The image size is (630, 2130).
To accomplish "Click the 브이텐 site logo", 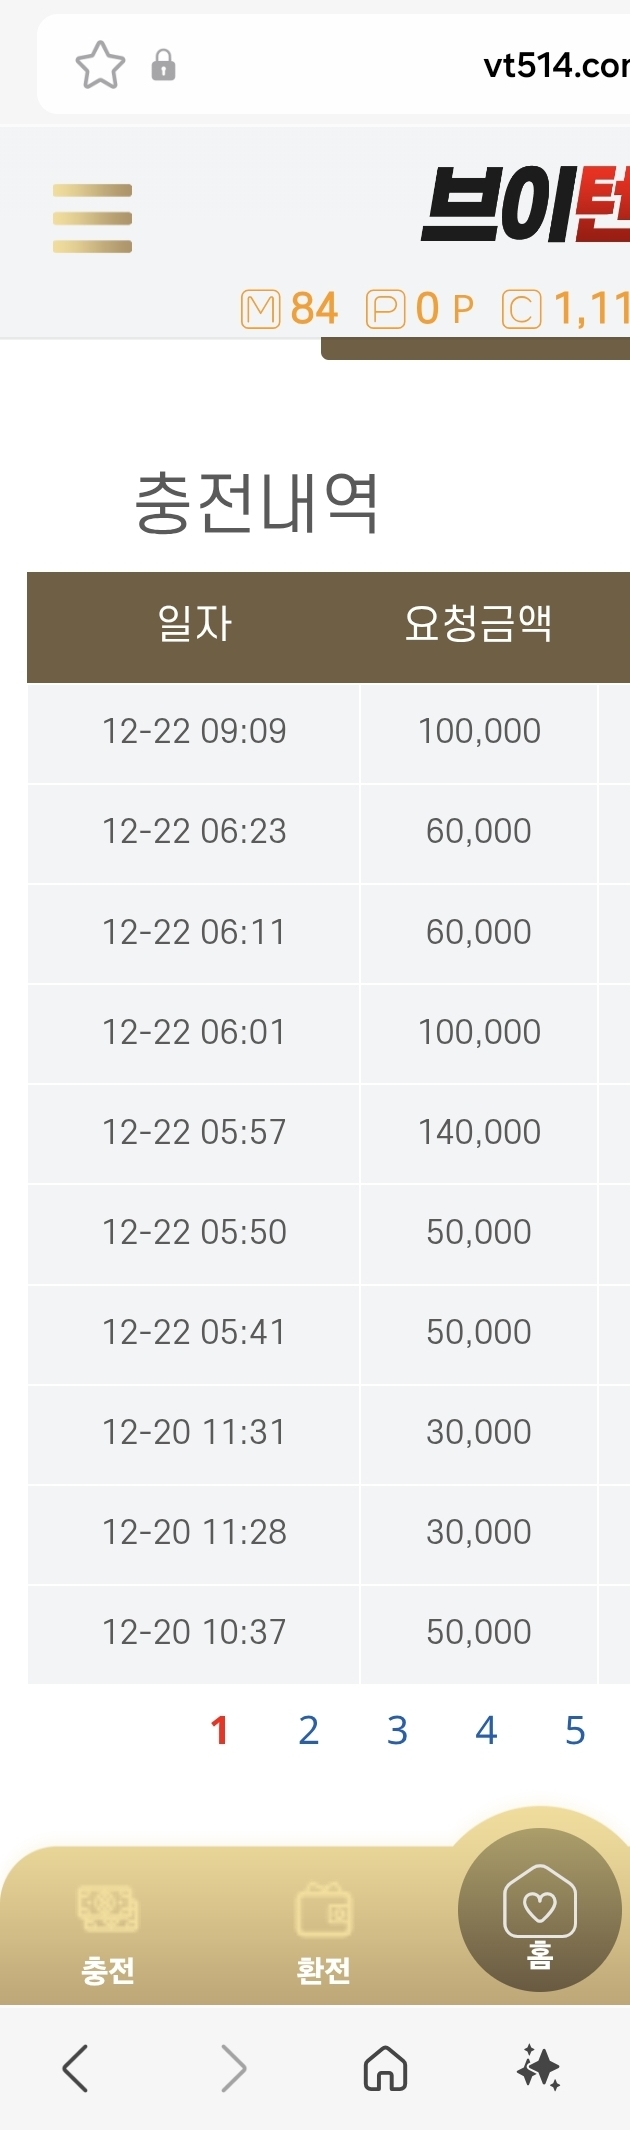I will [x=525, y=205].
